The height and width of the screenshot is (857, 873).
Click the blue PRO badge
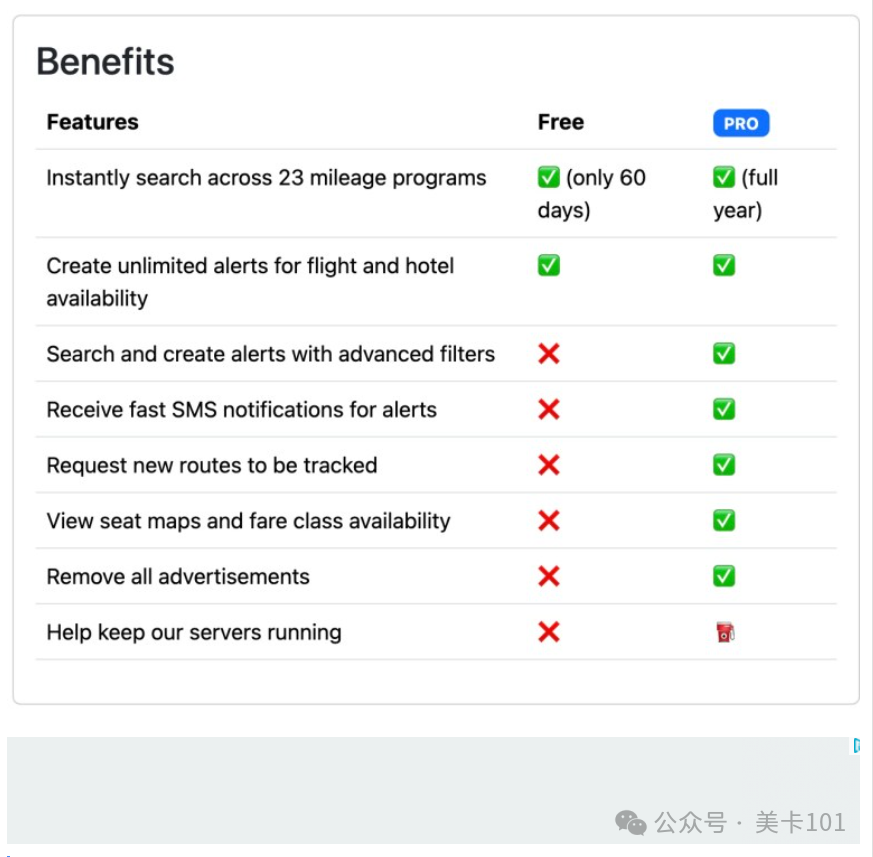[x=740, y=123]
